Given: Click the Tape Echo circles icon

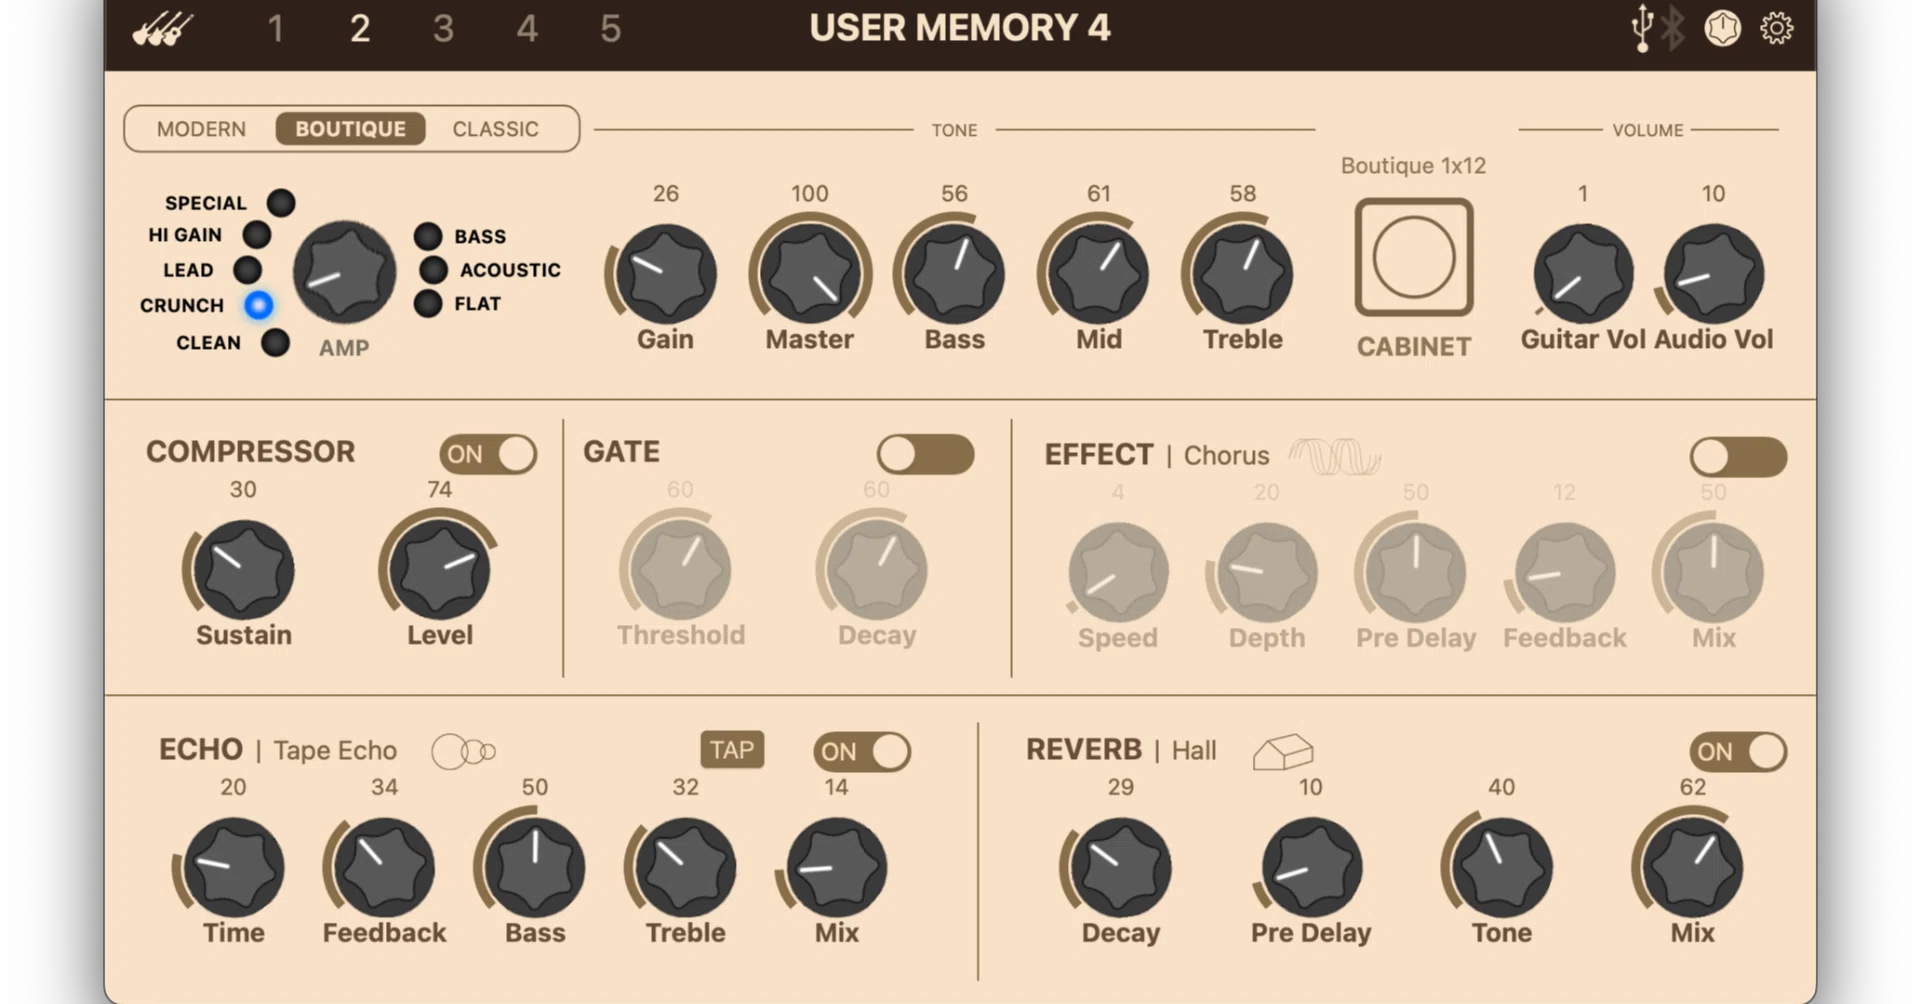Looking at the screenshot, I should [464, 751].
